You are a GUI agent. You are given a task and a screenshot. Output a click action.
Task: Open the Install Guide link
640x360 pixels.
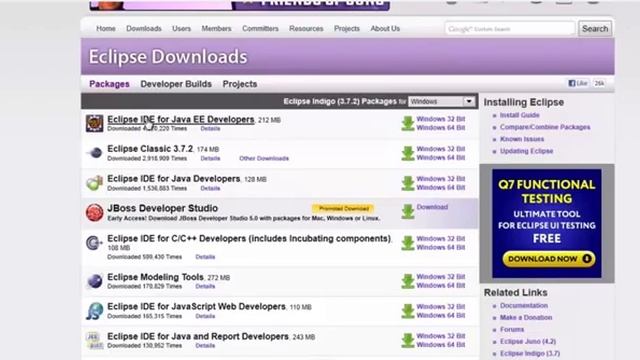click(520, 115)
